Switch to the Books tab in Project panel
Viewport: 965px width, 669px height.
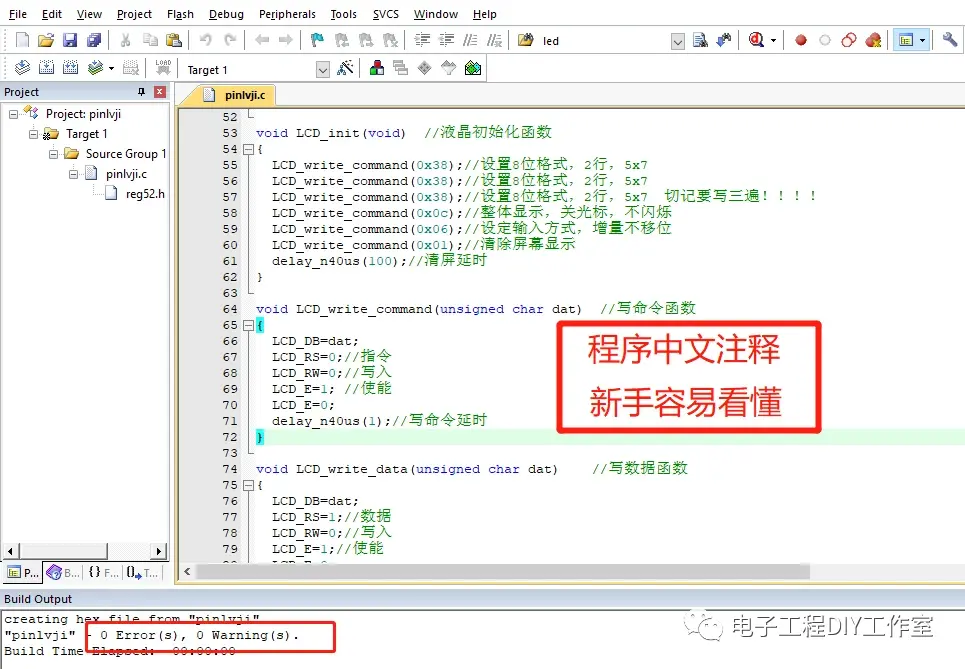(x=63, y=572)
